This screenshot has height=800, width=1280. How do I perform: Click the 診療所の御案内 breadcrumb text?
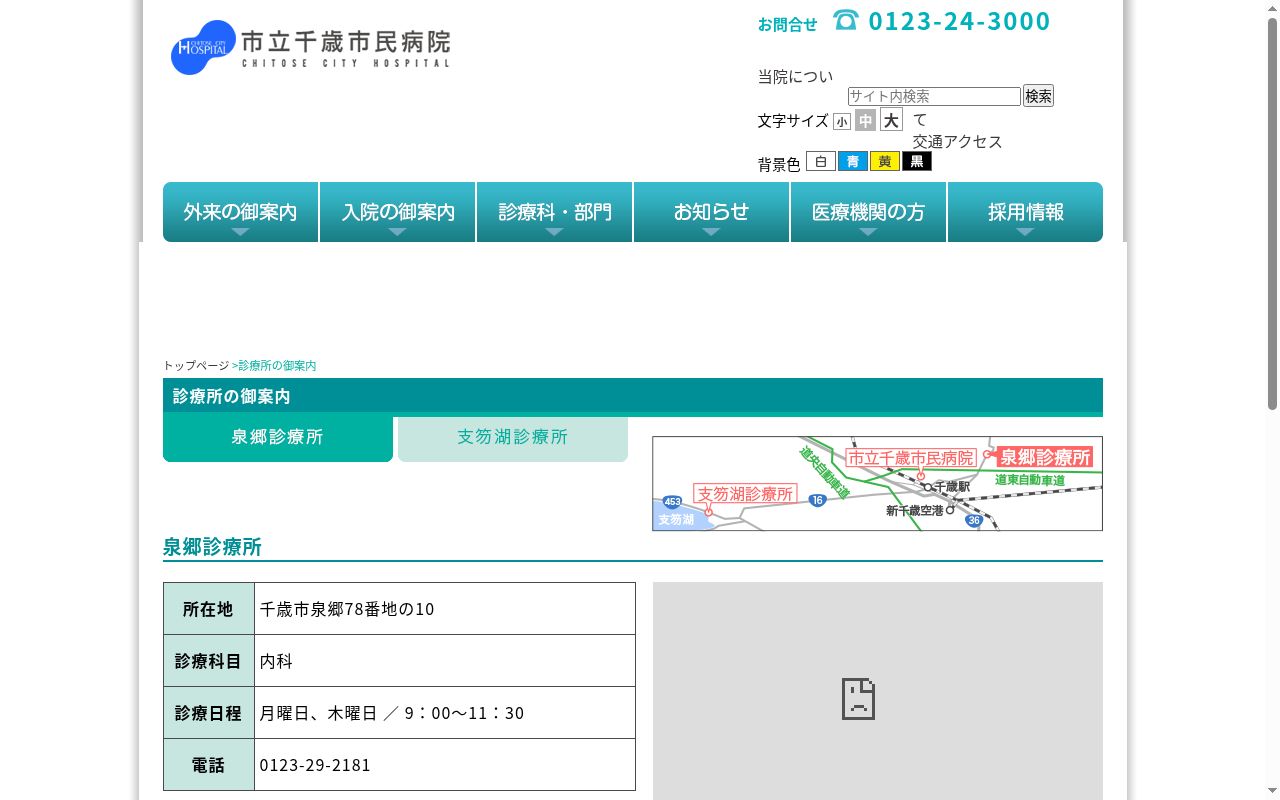point(277,366)
